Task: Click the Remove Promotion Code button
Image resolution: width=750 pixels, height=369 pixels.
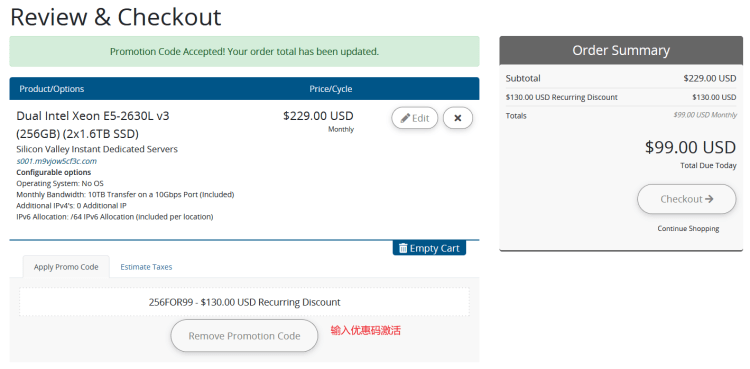Action: tap(244, 336)
